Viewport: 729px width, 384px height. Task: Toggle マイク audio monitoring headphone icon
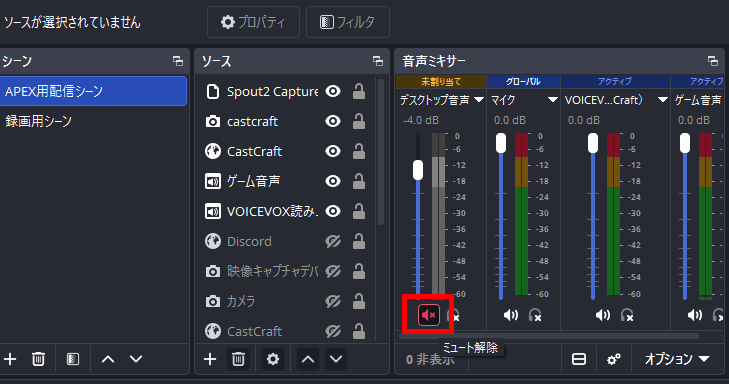point(535,315)
